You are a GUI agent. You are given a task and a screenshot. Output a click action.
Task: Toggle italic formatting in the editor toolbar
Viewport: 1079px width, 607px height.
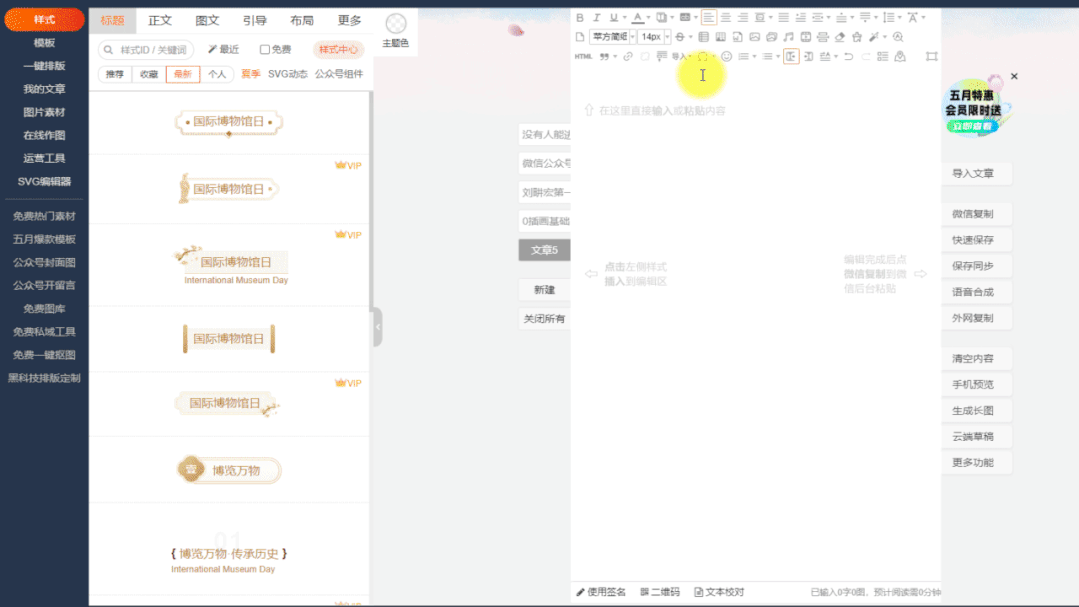pyautogui.click(x=597, y=17)
